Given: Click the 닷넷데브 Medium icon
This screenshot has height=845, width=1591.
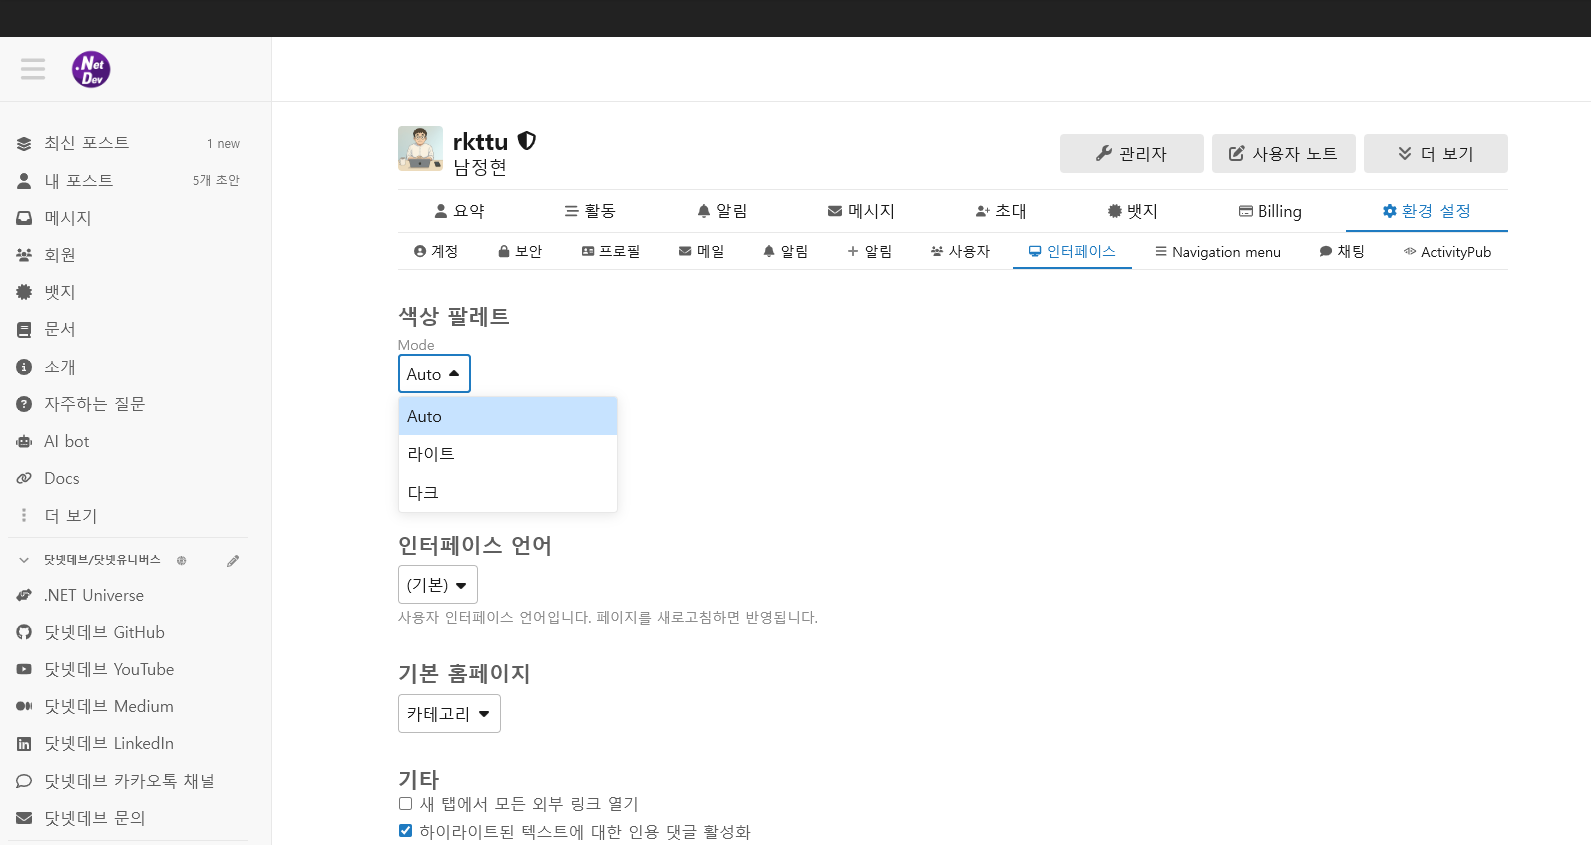Looking at the screenshot, I should 24,706.
